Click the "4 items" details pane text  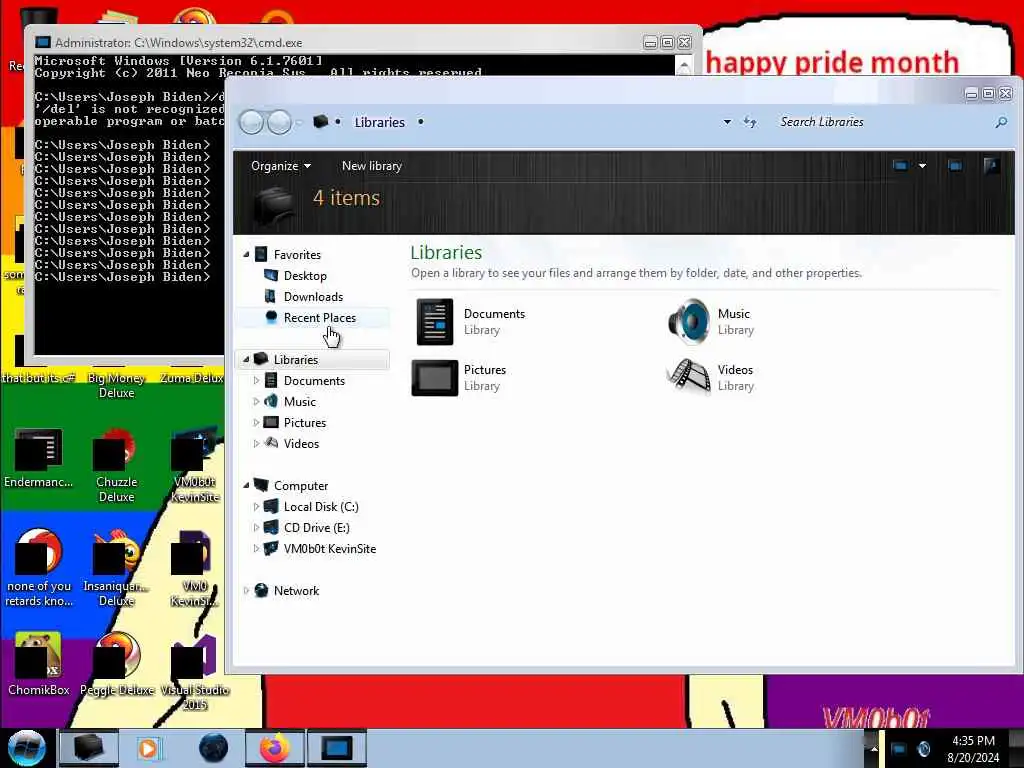click(x=346, y=198)
